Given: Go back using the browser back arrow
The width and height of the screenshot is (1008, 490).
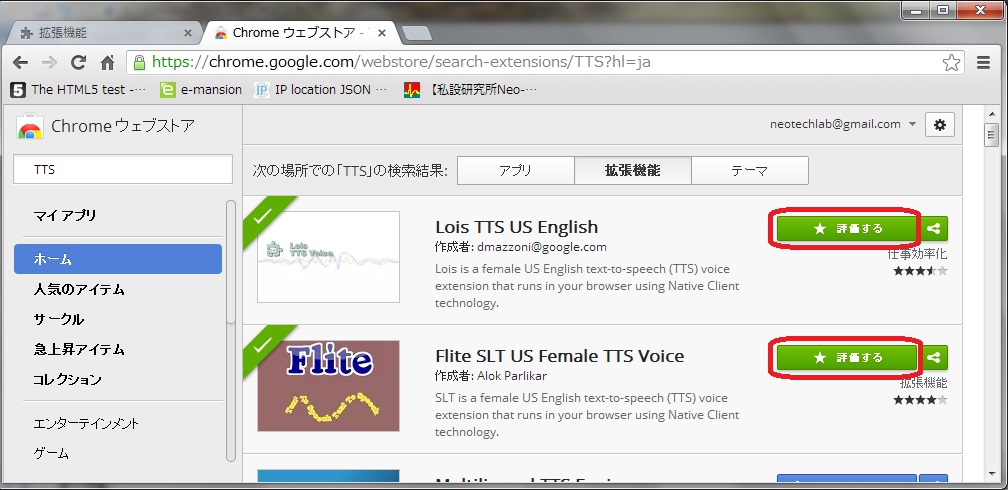Looking at the screenshot, I should tap(21, 62).
